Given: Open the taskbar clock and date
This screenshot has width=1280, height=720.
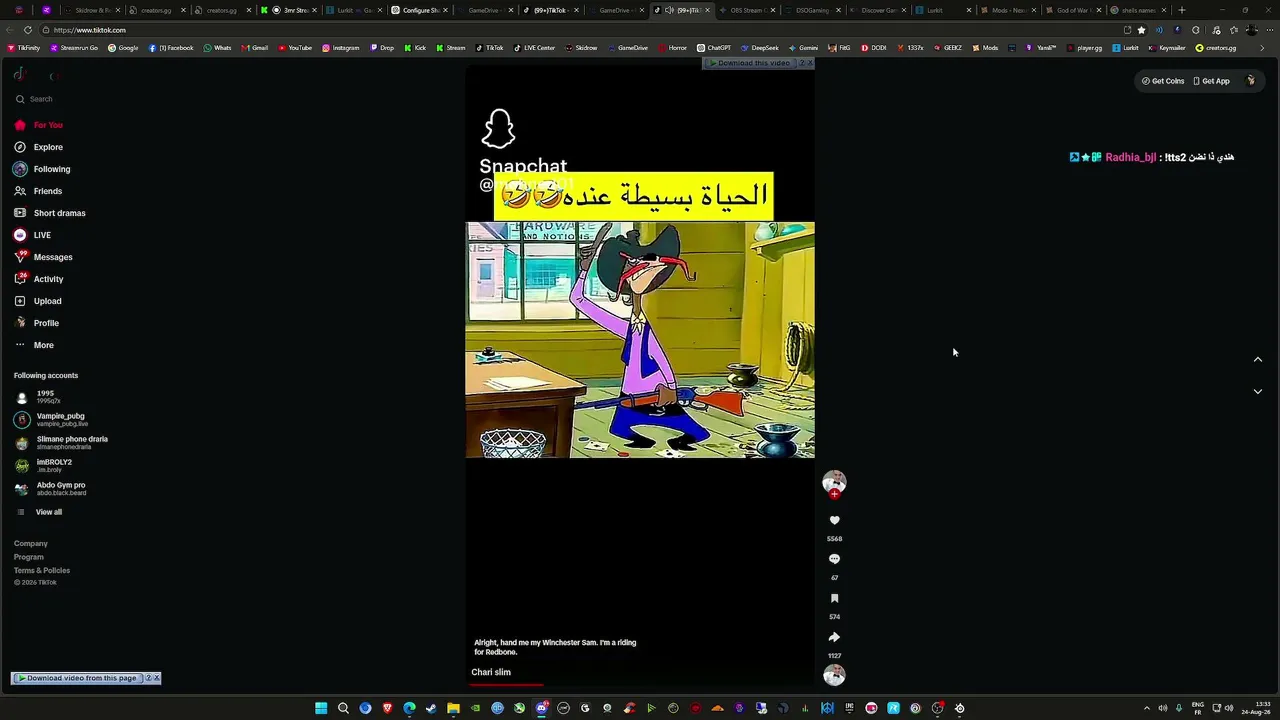Looking at the screenshot, I should (1256, 708).
